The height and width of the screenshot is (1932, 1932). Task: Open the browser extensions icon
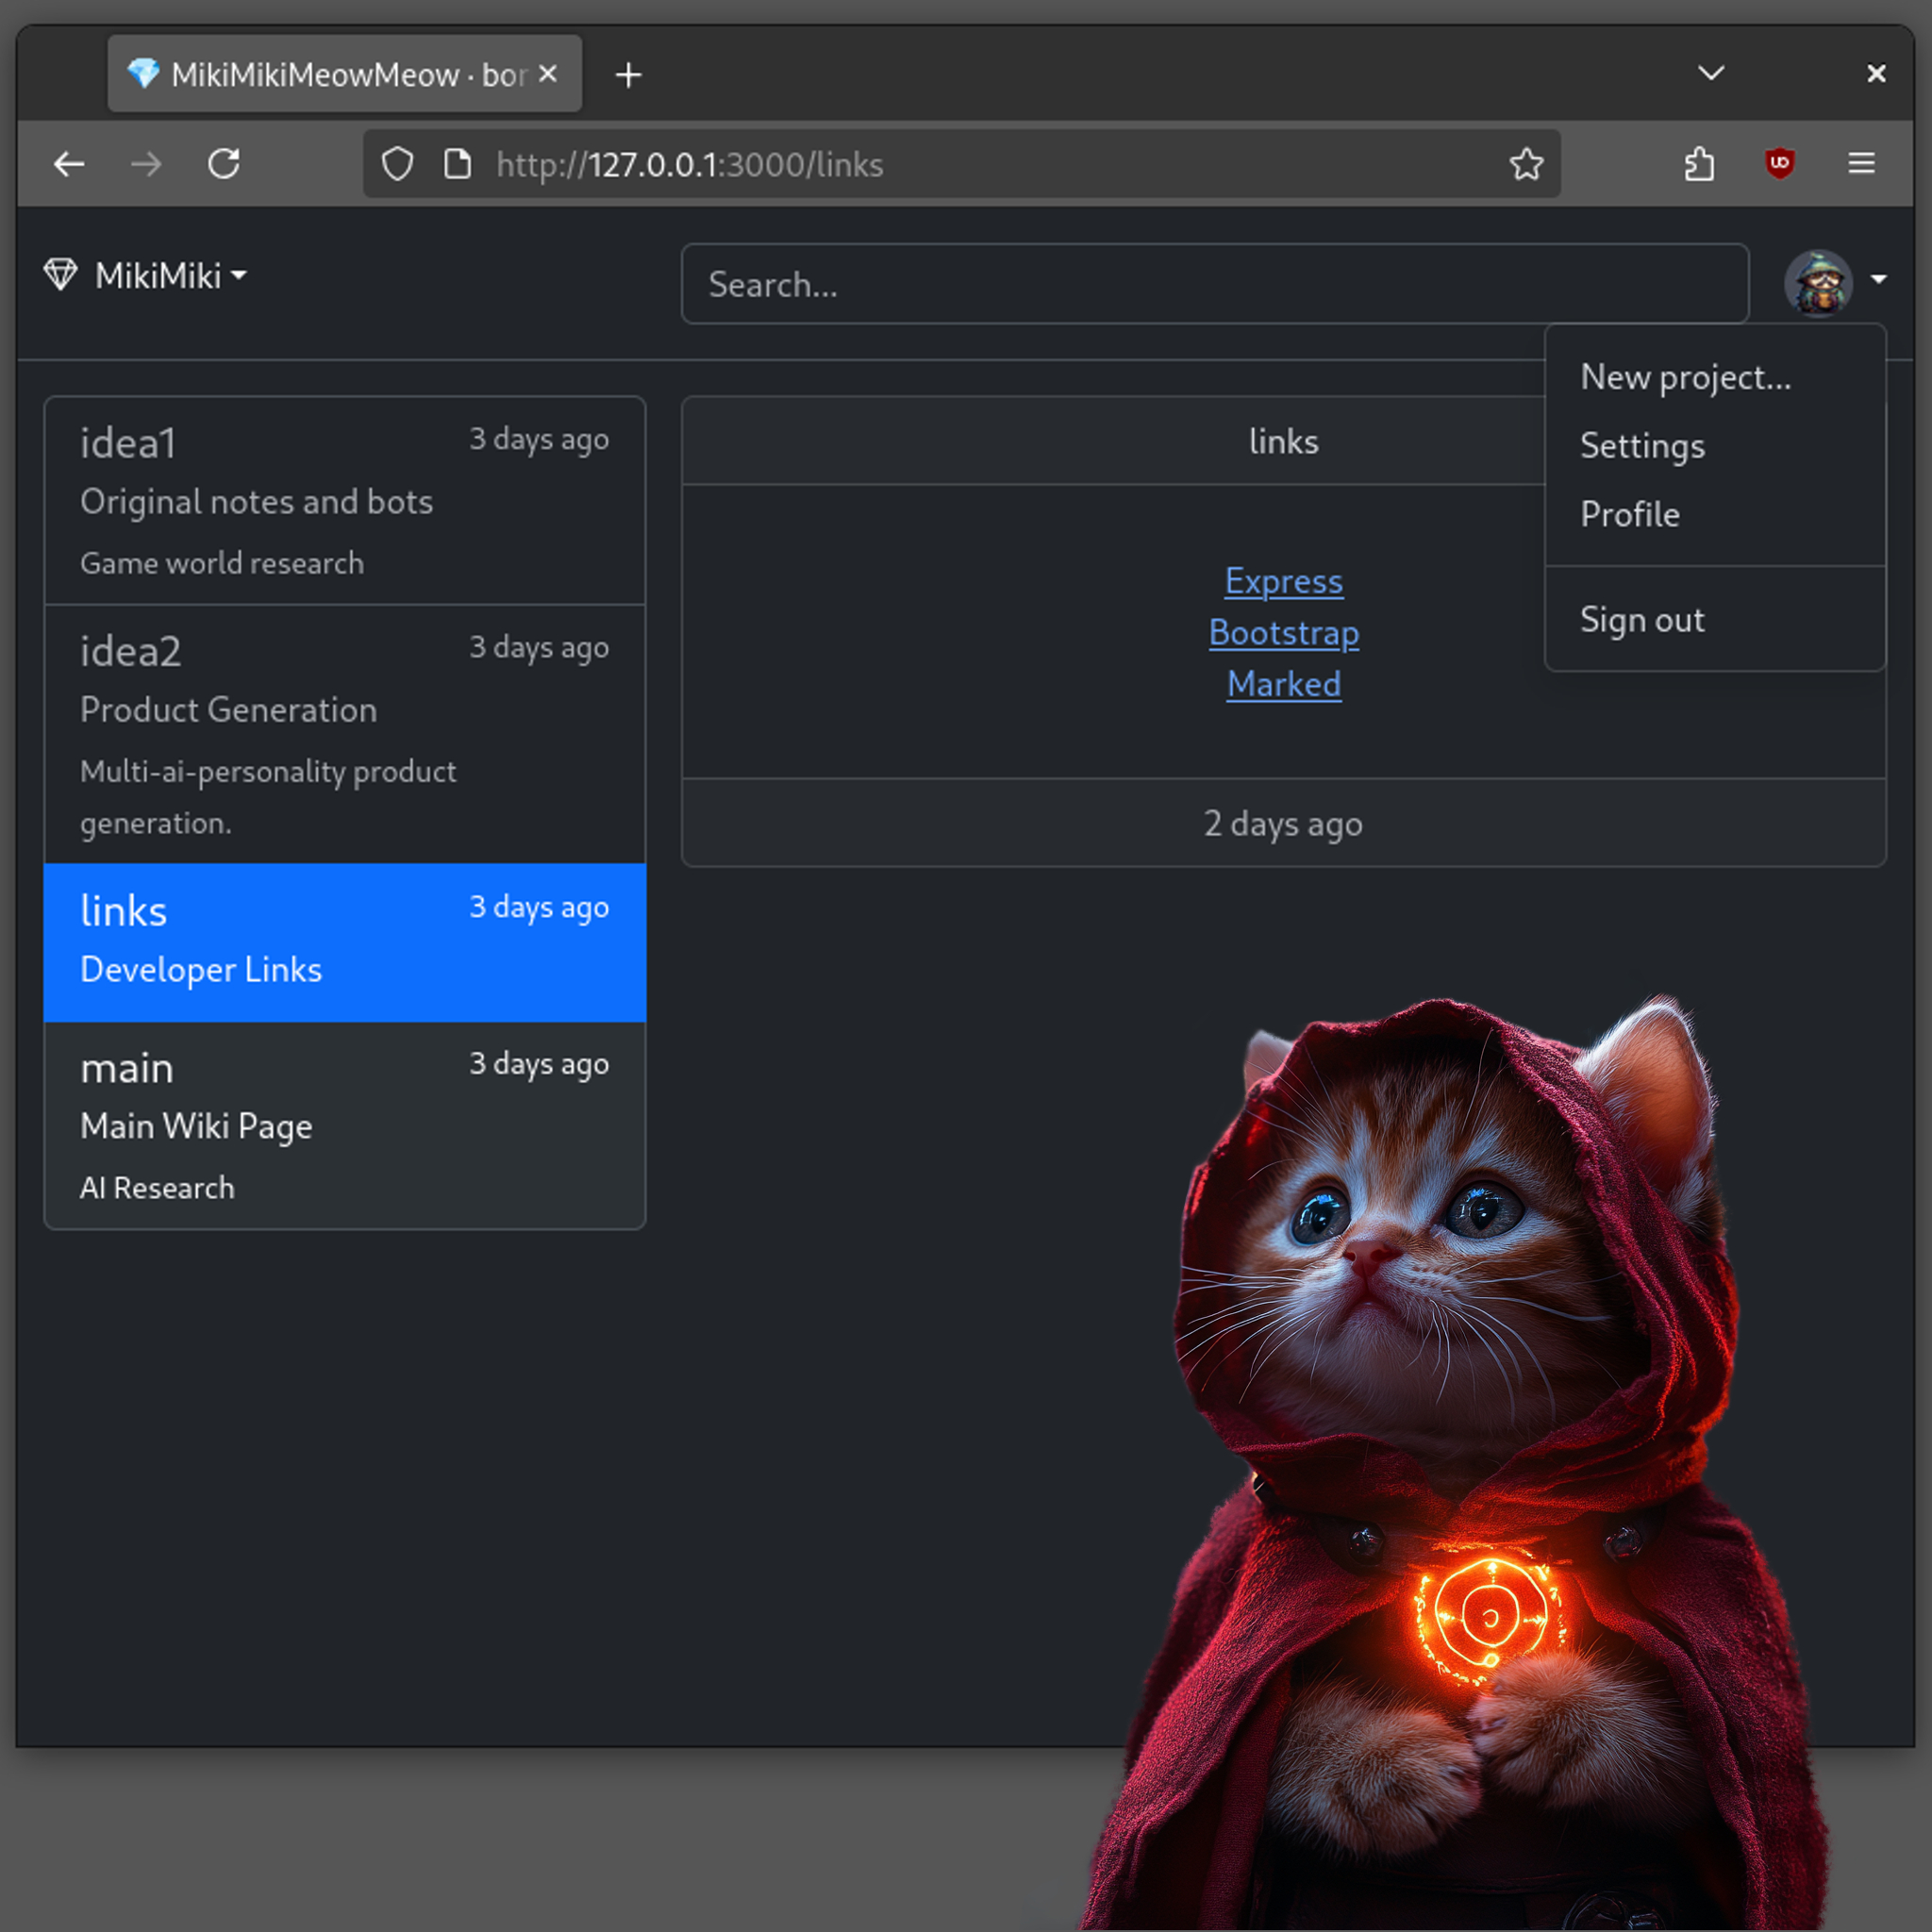point(1699,164)
